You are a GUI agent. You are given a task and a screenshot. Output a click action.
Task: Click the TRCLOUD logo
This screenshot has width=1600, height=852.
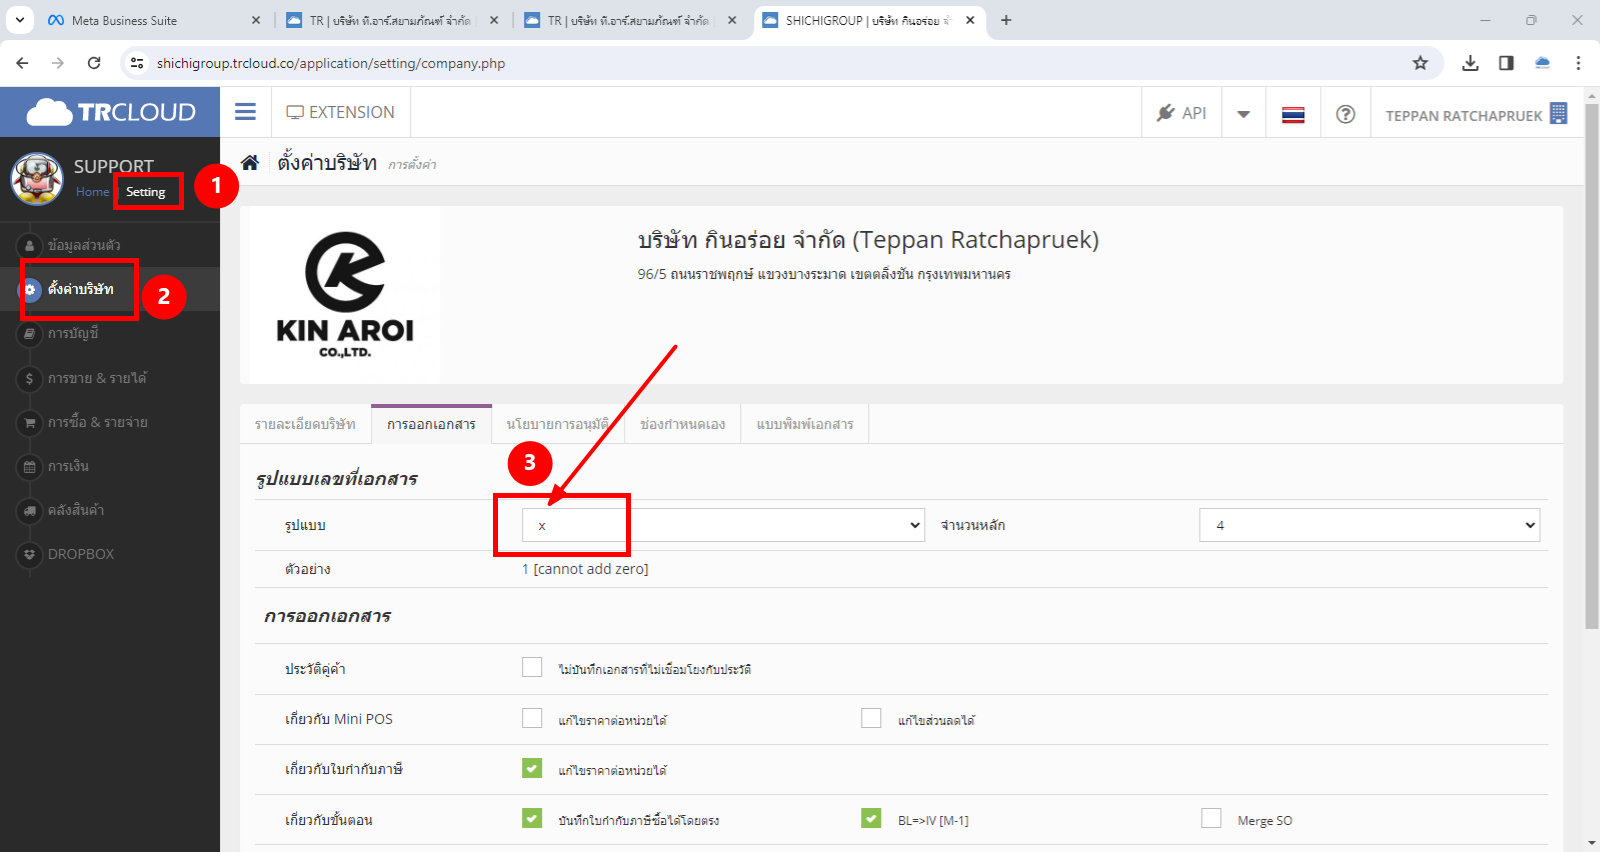(110, 112)
